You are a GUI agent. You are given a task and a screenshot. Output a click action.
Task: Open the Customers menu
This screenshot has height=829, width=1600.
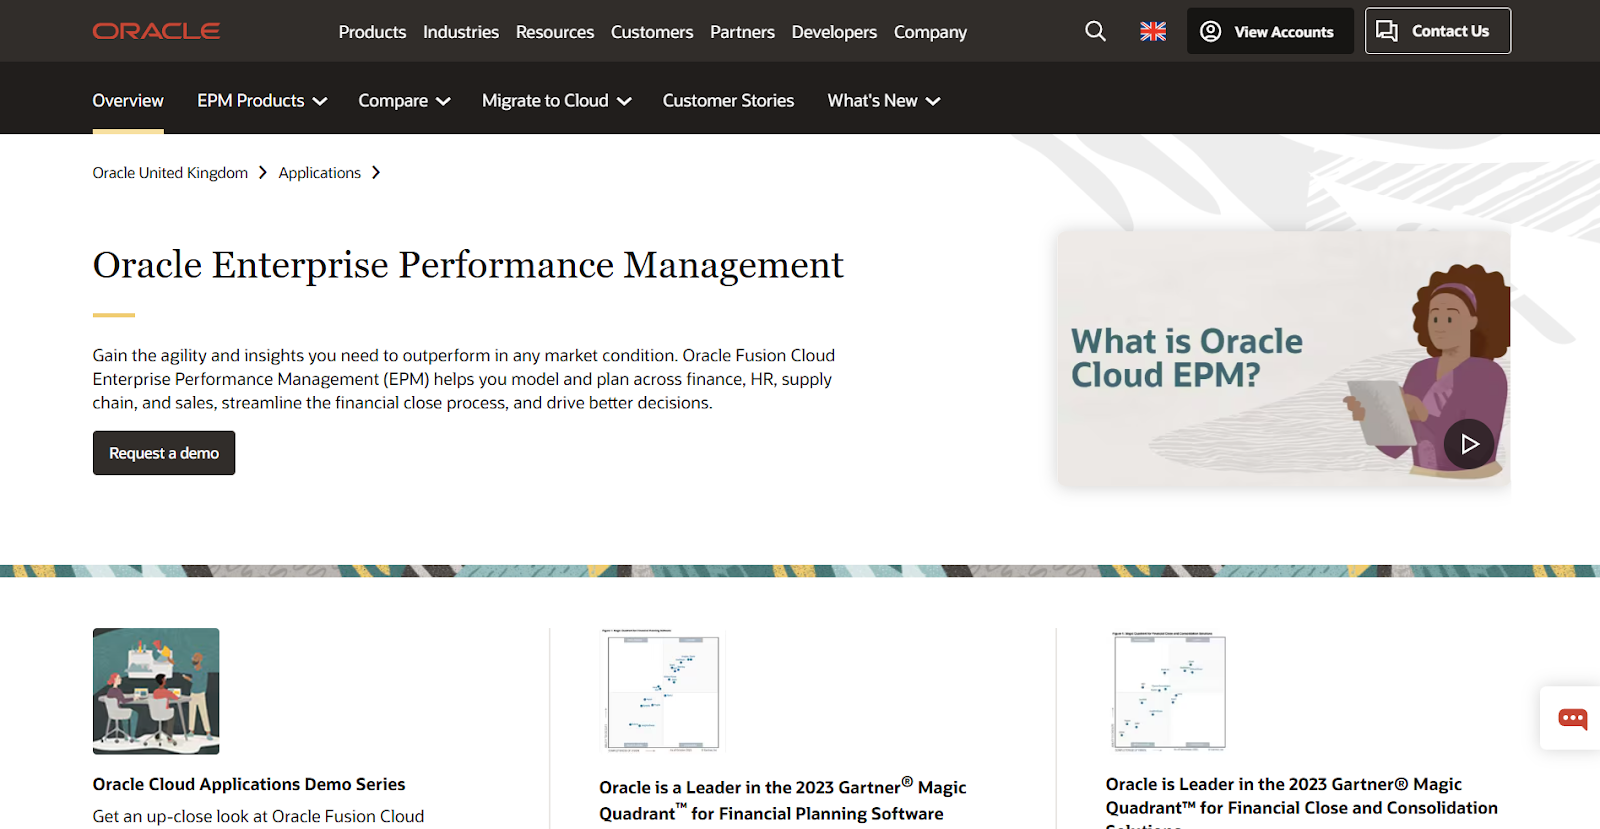[652, 32]
